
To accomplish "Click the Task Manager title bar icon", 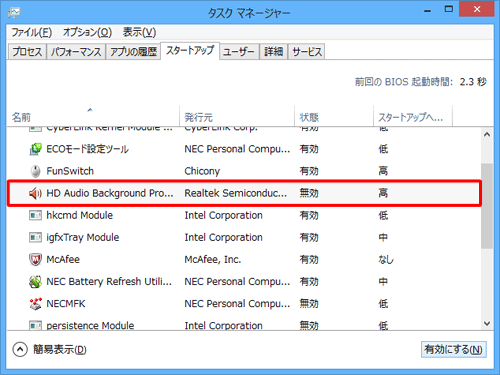I will 14,13.
